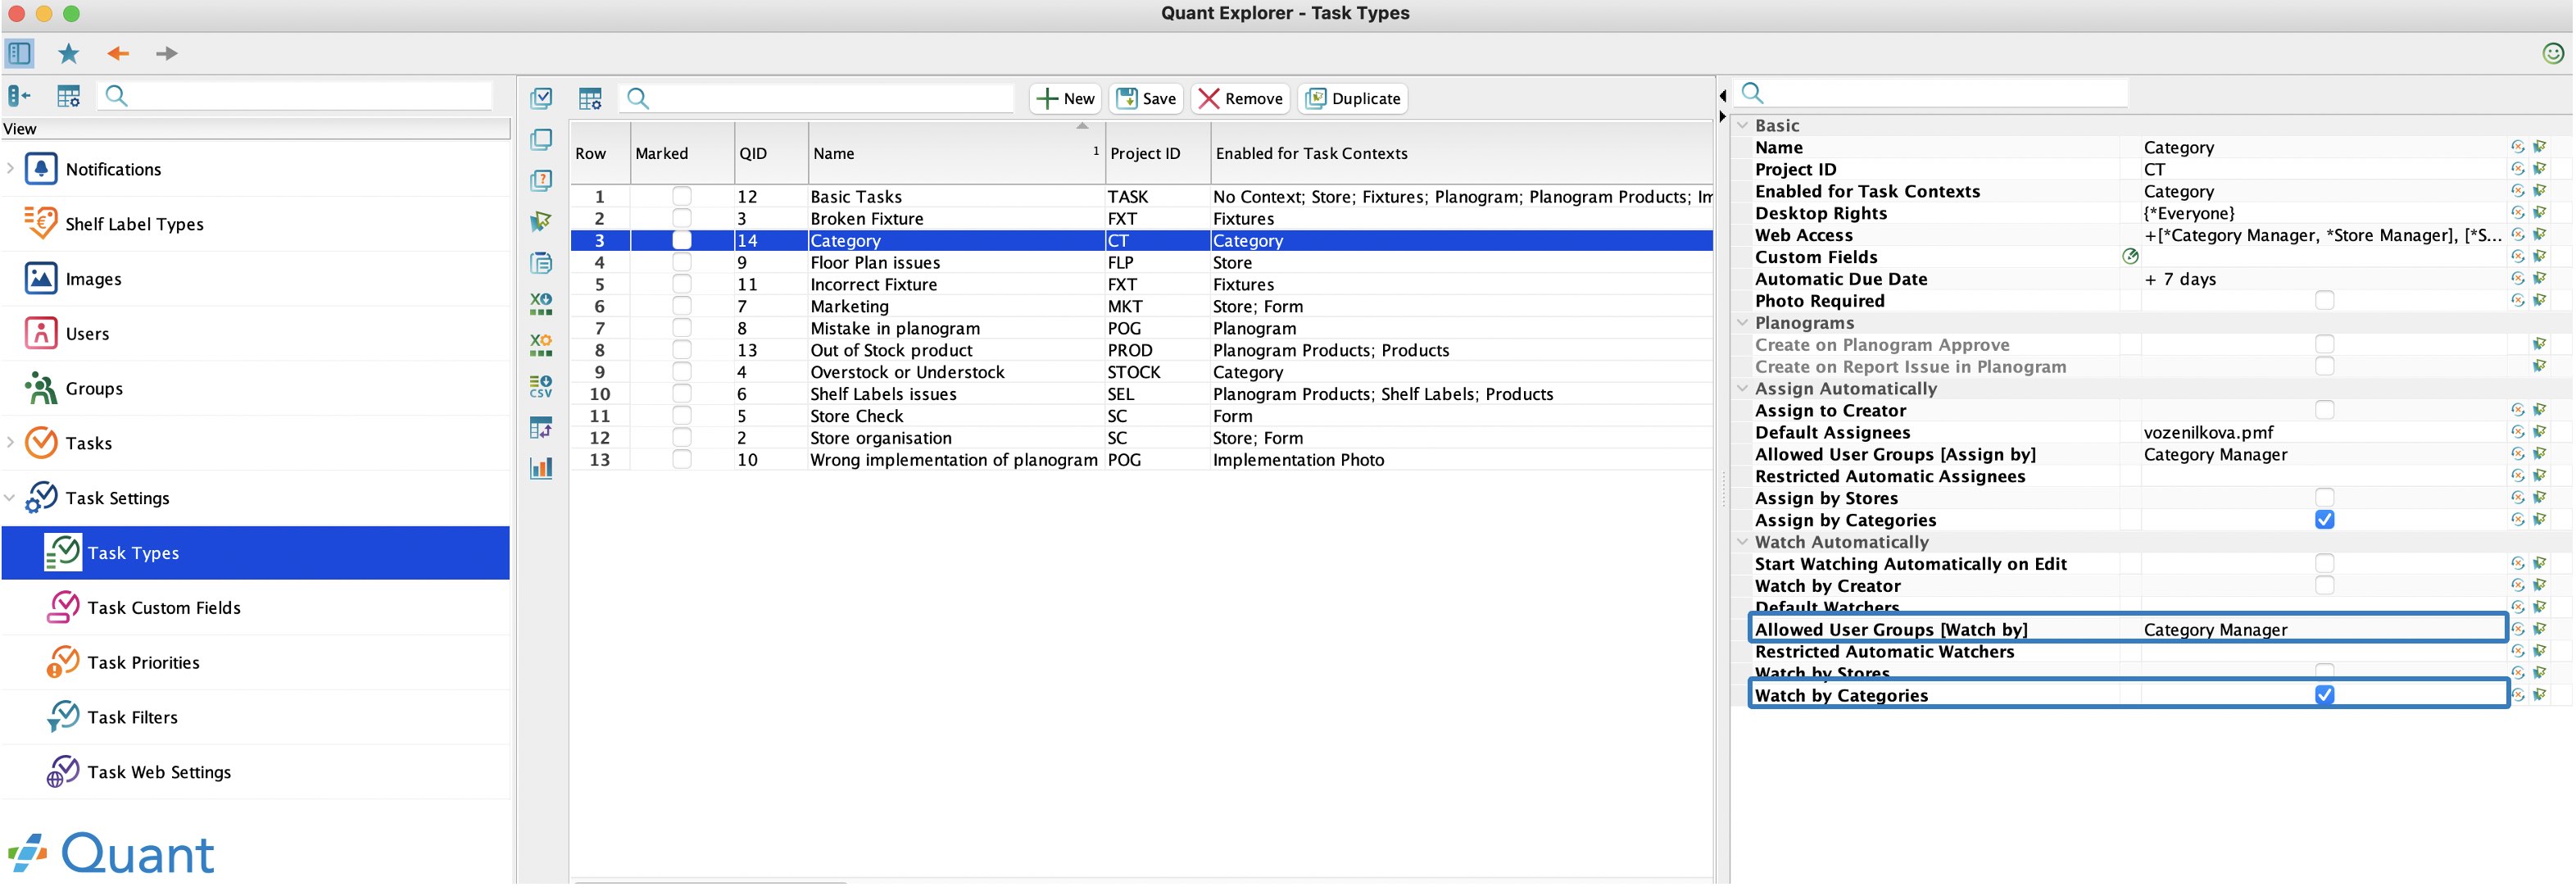Toggle the sidebar panel icon

point(19,53)
